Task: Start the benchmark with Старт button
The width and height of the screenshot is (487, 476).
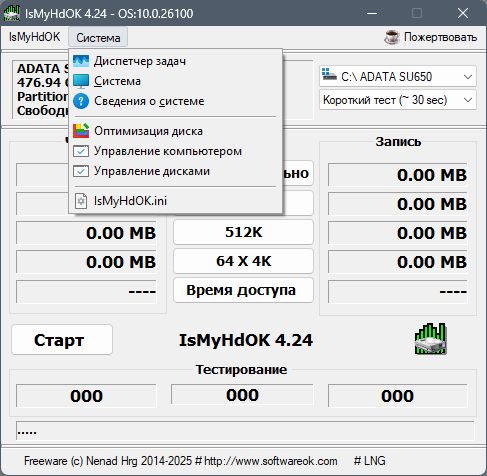Action: pos(62,340)
